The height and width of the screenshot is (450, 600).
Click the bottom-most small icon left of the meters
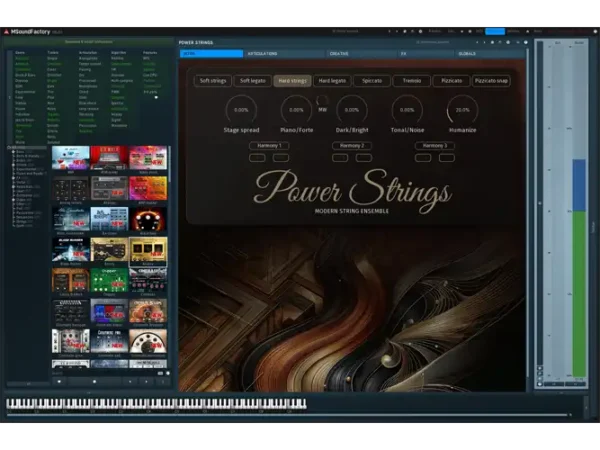[x=540, y=384]
